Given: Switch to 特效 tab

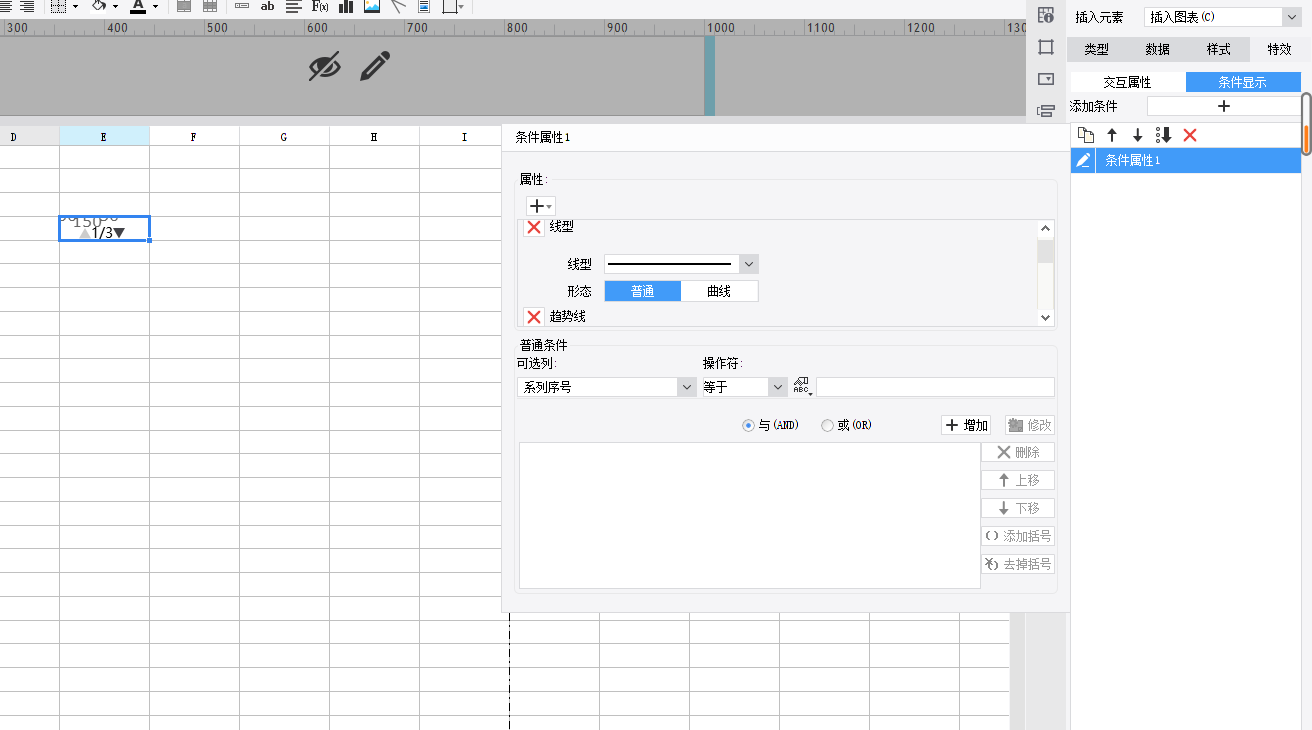Looking at the screenshot, I should 1279,49.
